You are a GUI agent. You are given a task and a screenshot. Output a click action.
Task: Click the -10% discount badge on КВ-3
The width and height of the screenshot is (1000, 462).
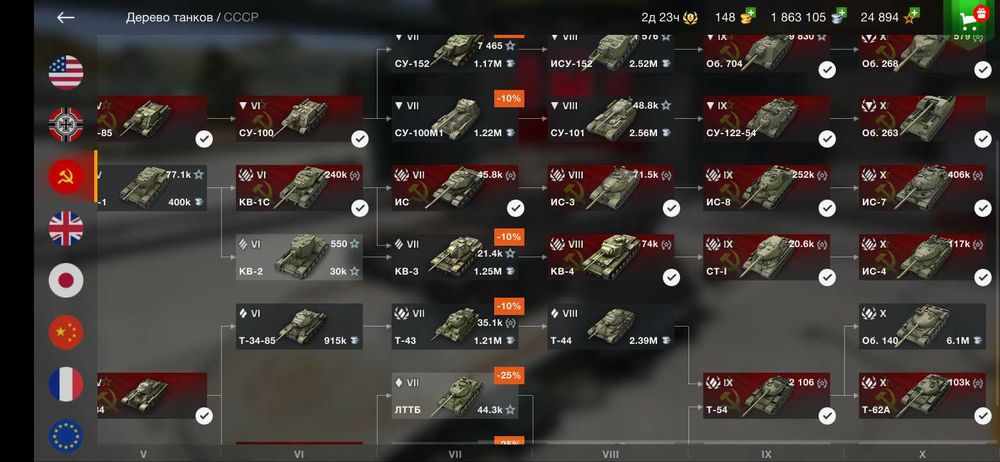pos(509,237)
